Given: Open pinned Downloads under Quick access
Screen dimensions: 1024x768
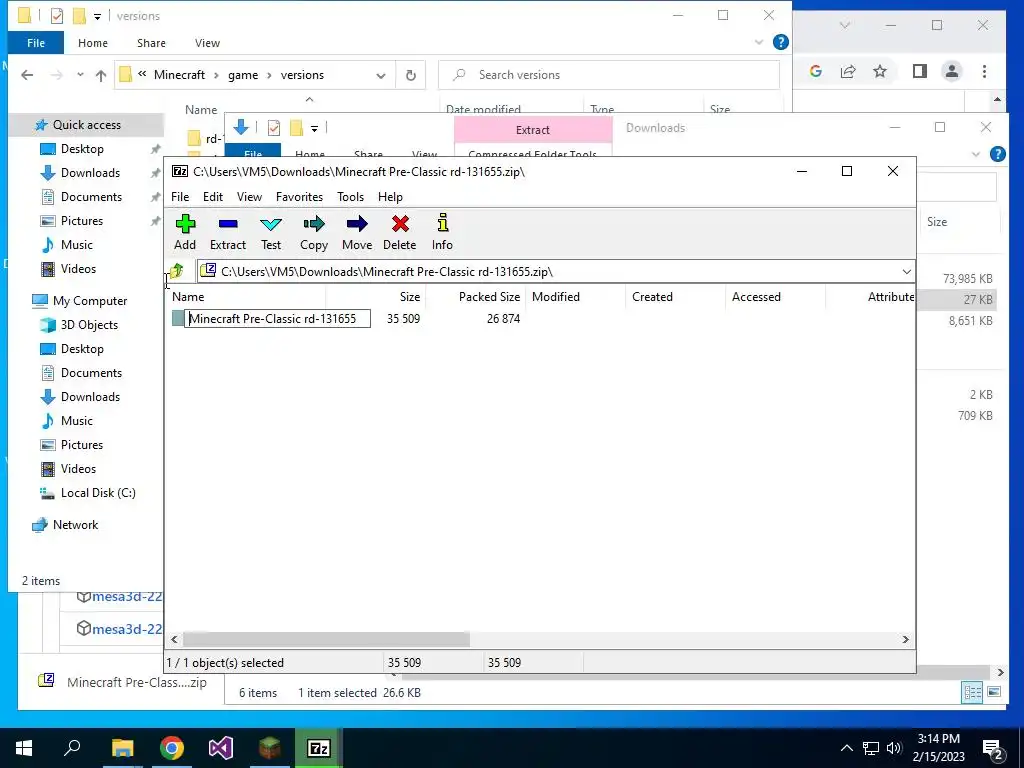Looking at the screenshot, I should point(90,172).
